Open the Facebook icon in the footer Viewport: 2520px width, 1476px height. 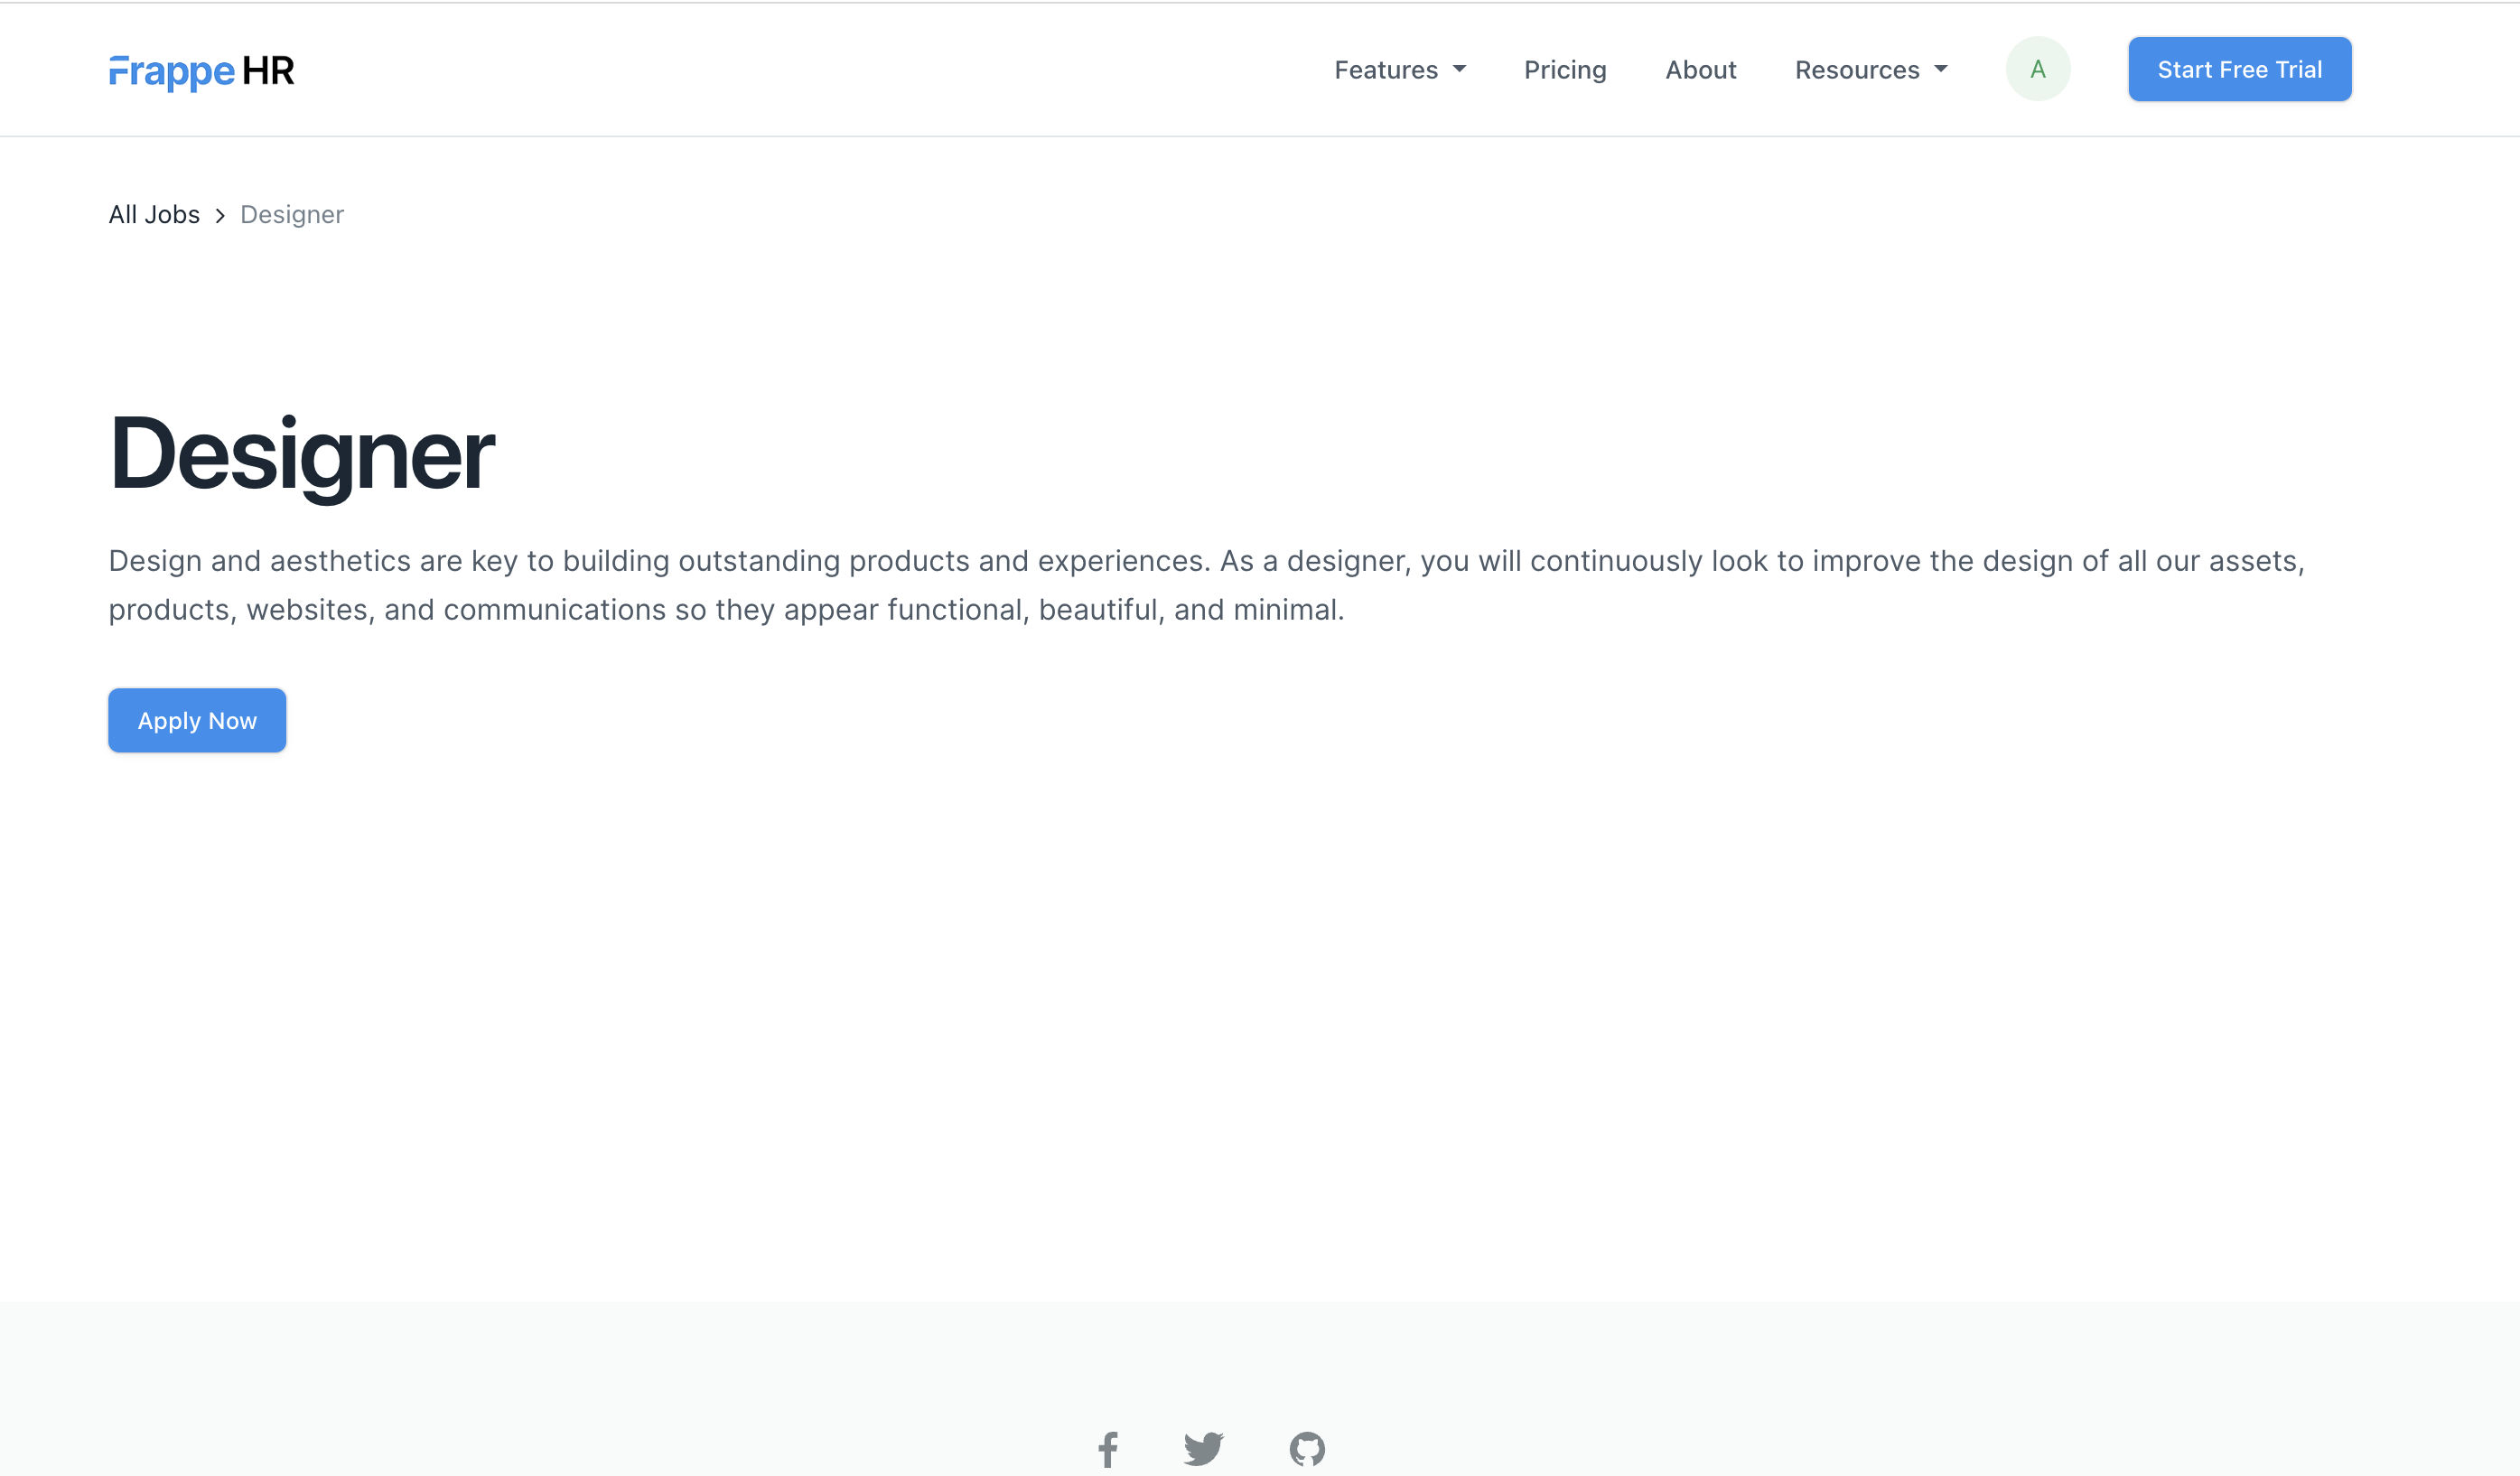click(1108, 1449)
